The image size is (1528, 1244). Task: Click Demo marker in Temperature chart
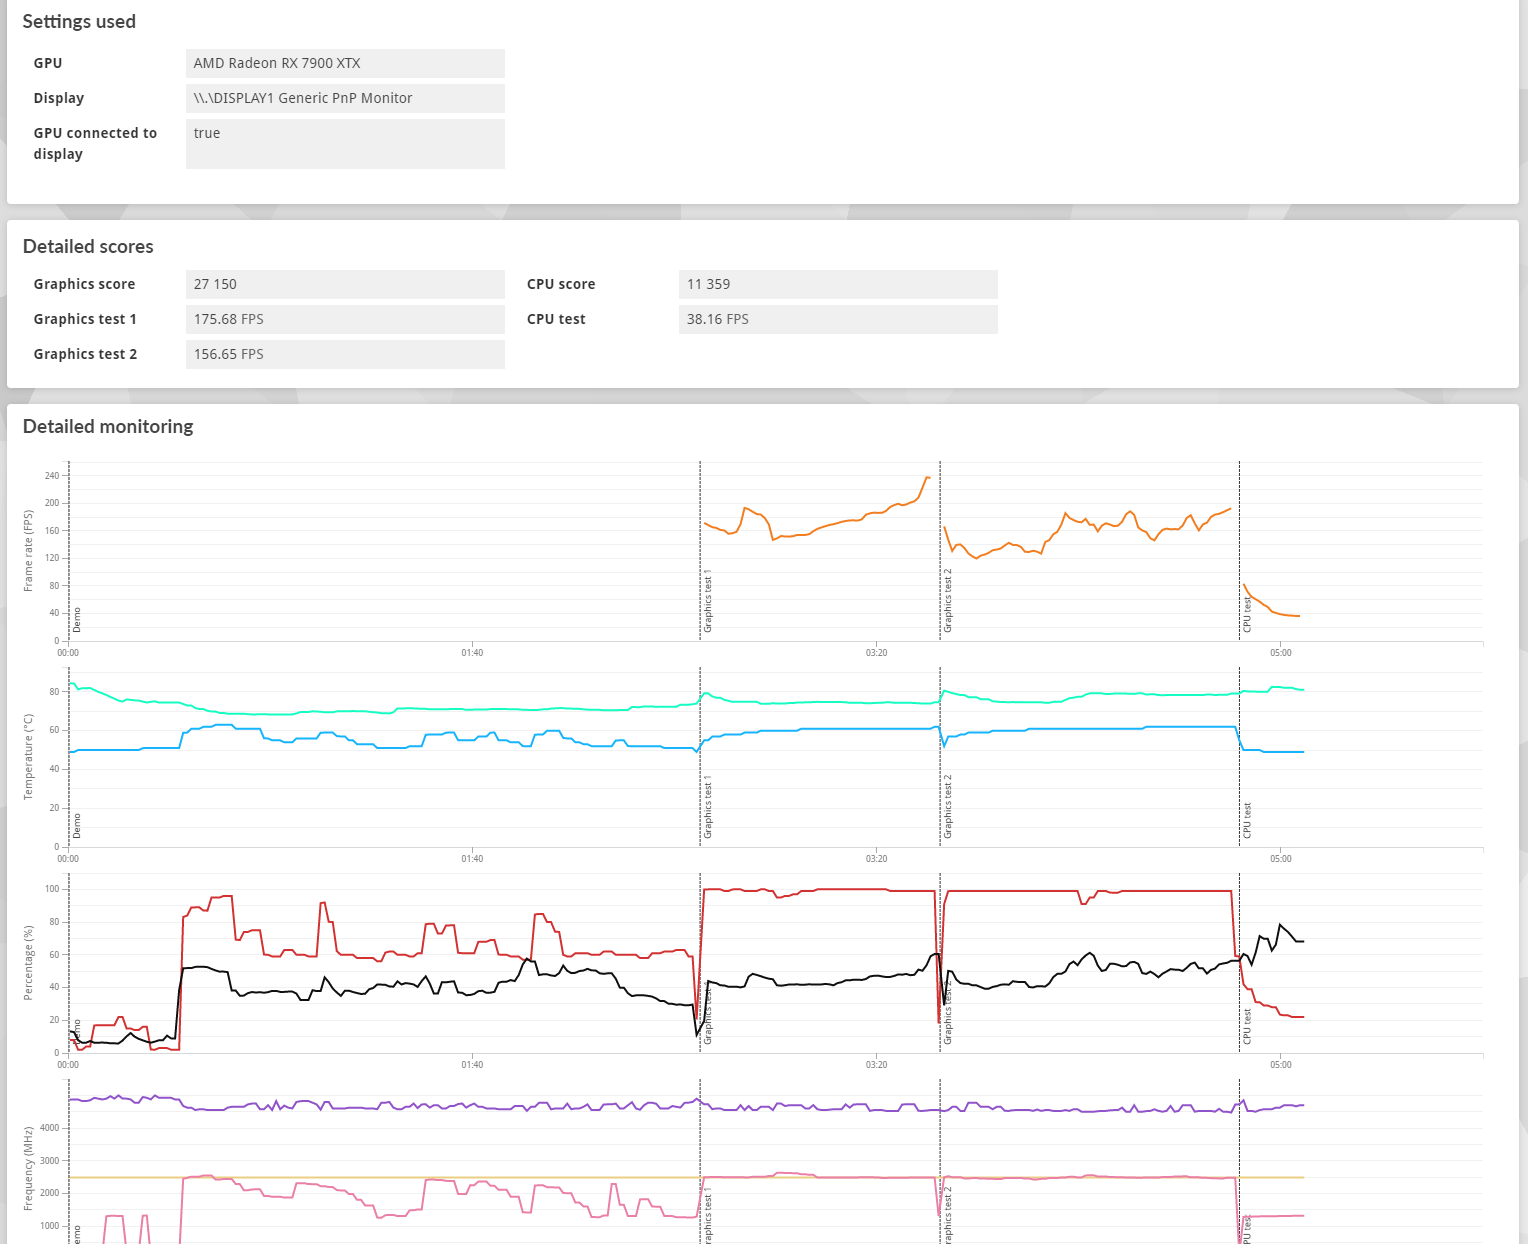[77, 826]
